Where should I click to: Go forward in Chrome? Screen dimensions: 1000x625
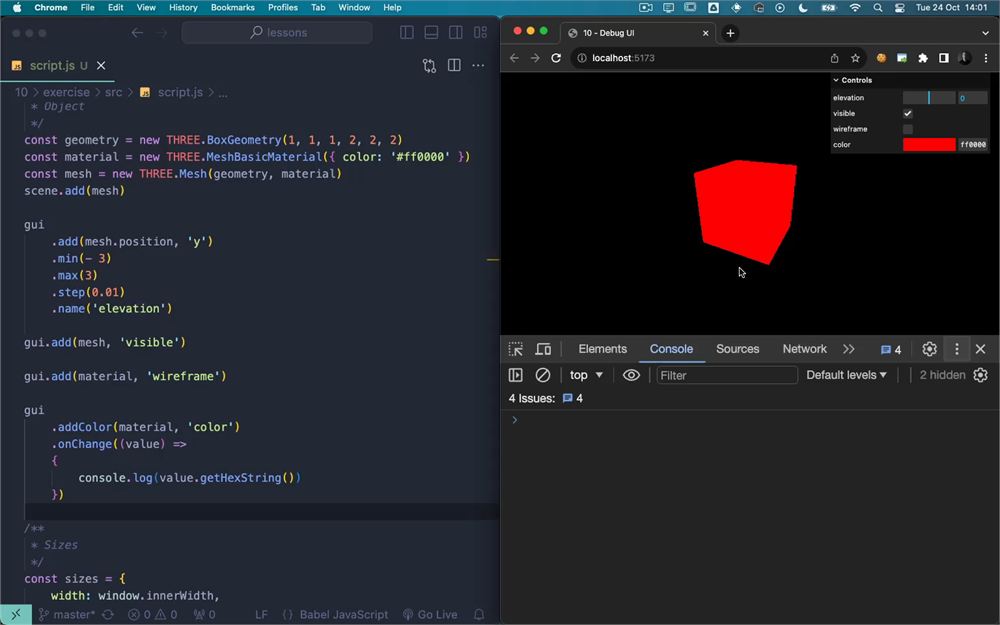(535, 58)
